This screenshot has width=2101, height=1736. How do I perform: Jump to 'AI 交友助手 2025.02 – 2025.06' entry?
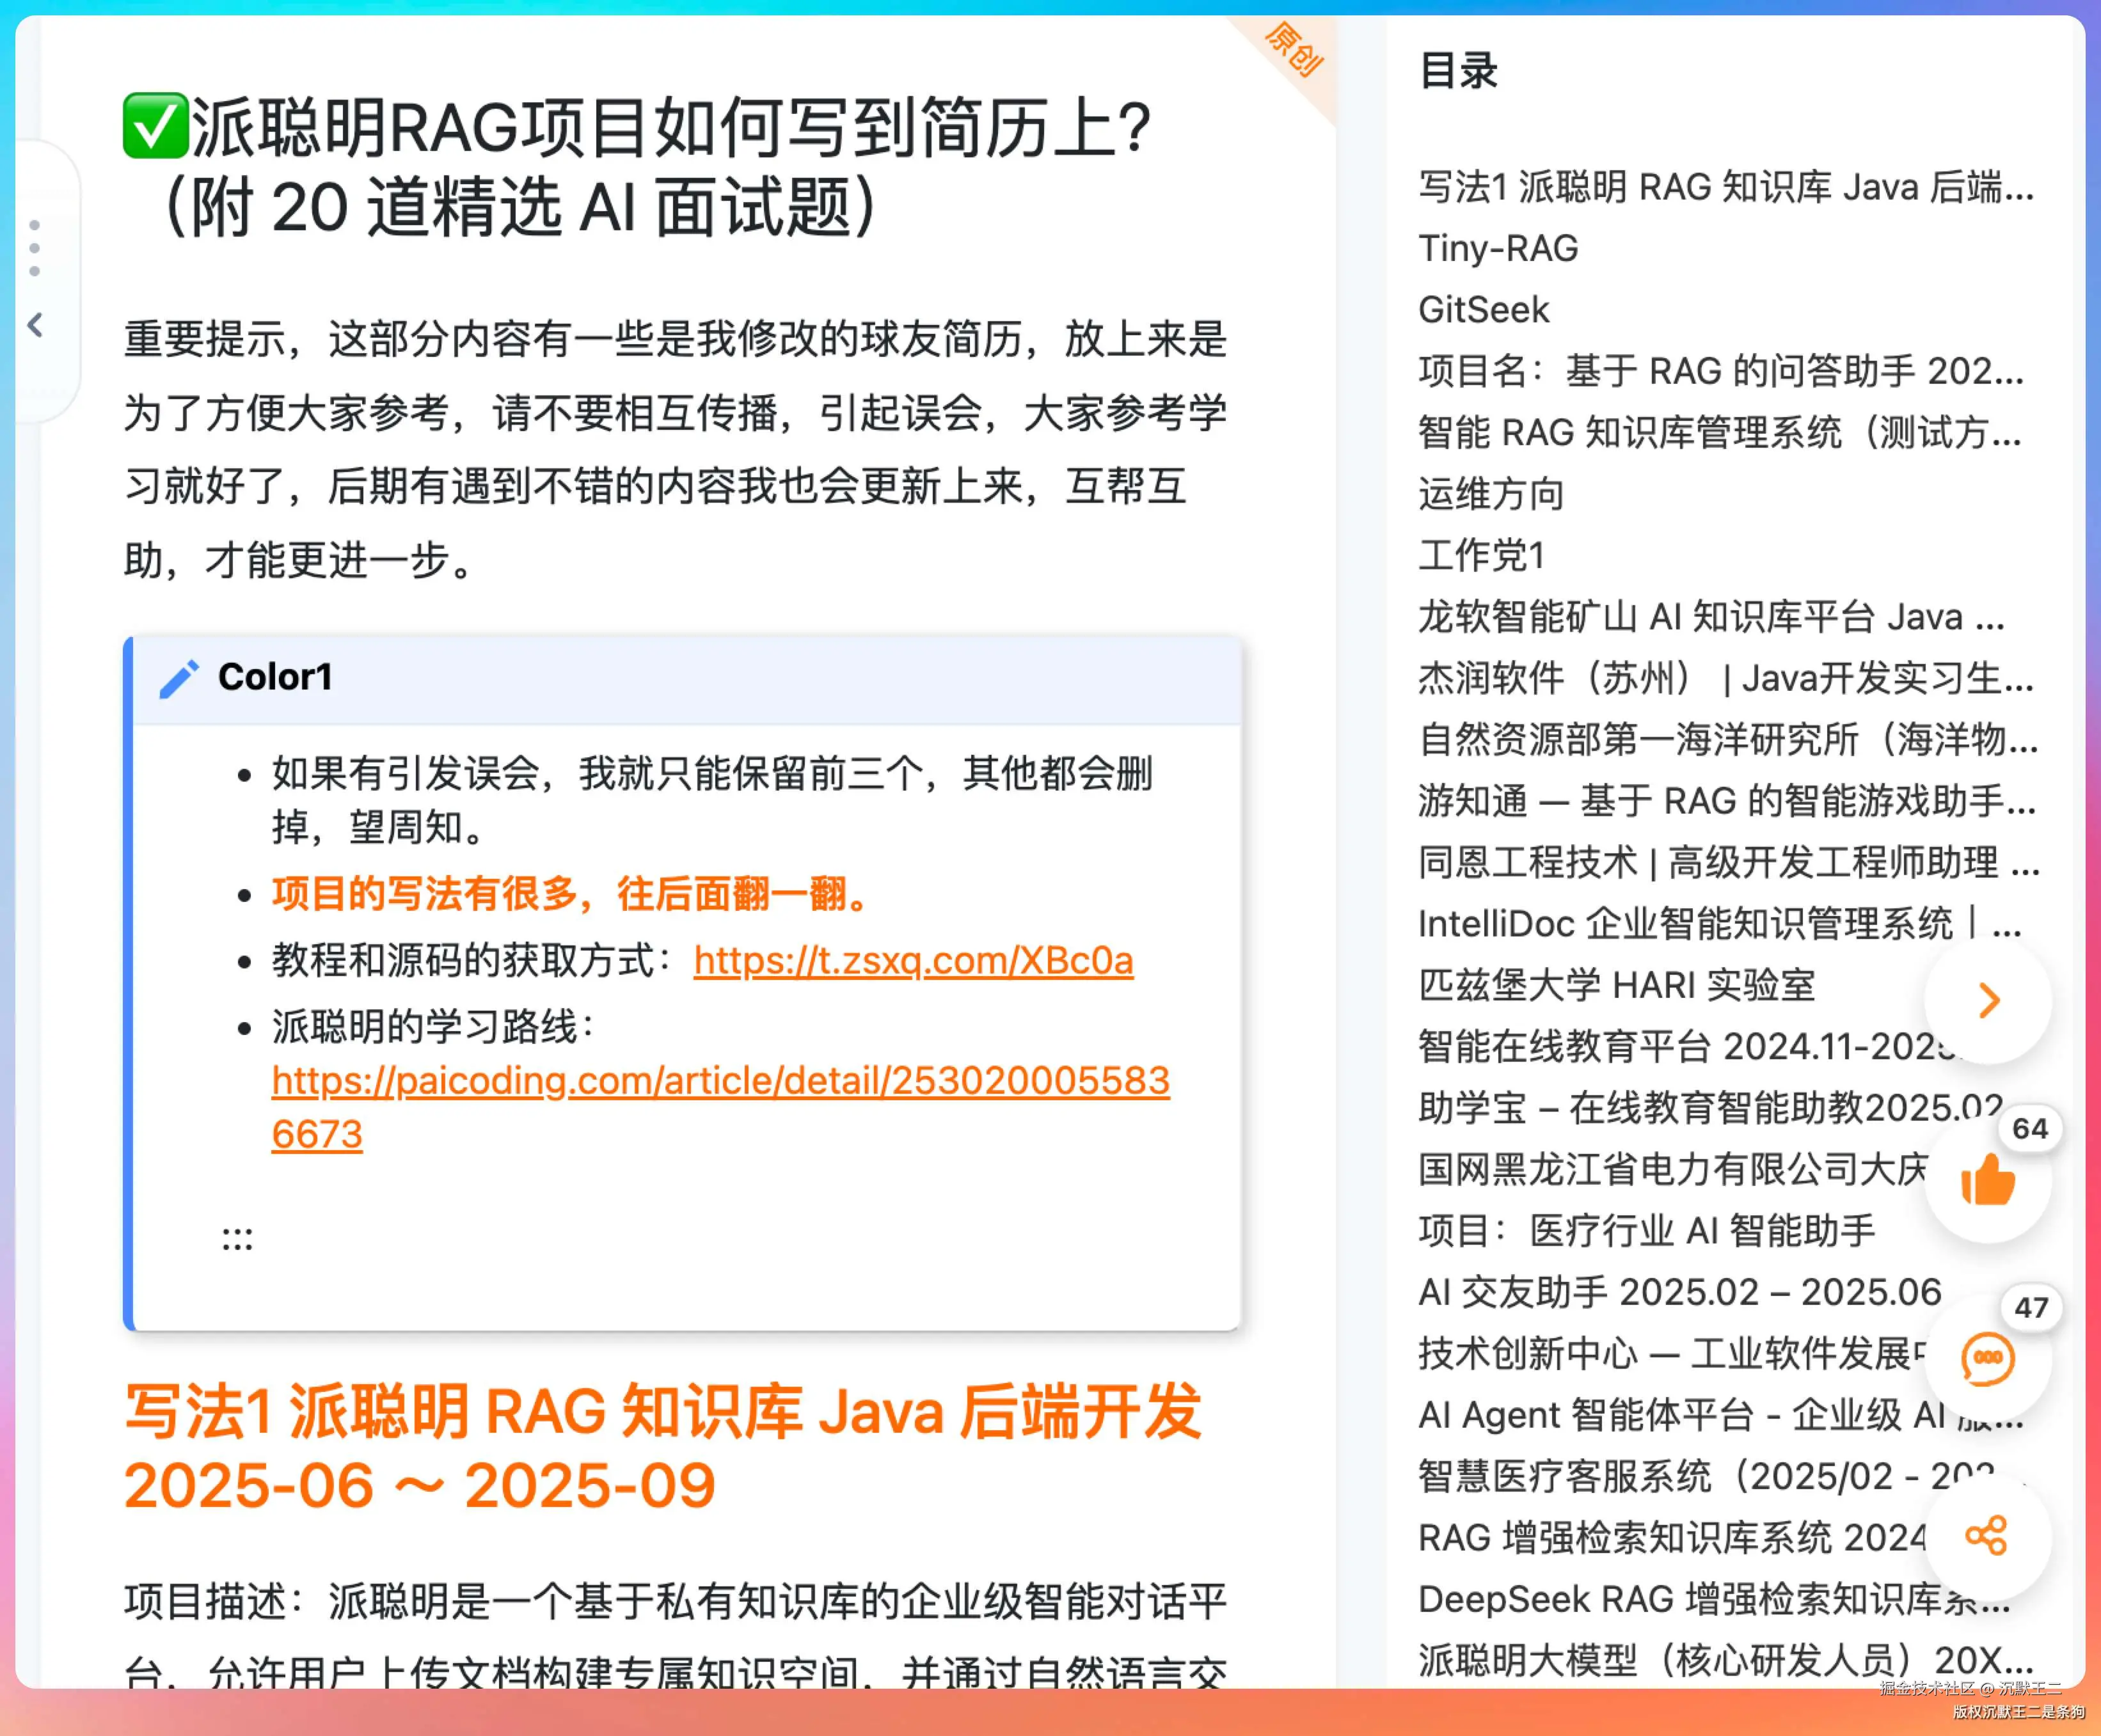pos(1680,1292)
